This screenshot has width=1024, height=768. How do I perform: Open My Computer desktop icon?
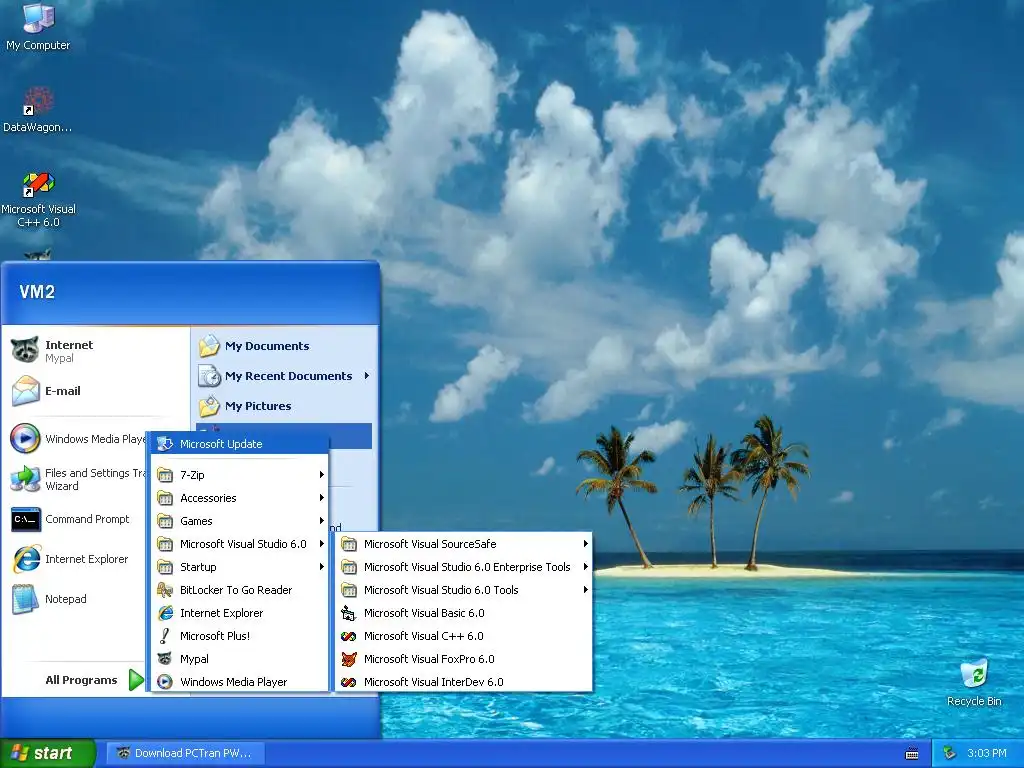point(38,26)
